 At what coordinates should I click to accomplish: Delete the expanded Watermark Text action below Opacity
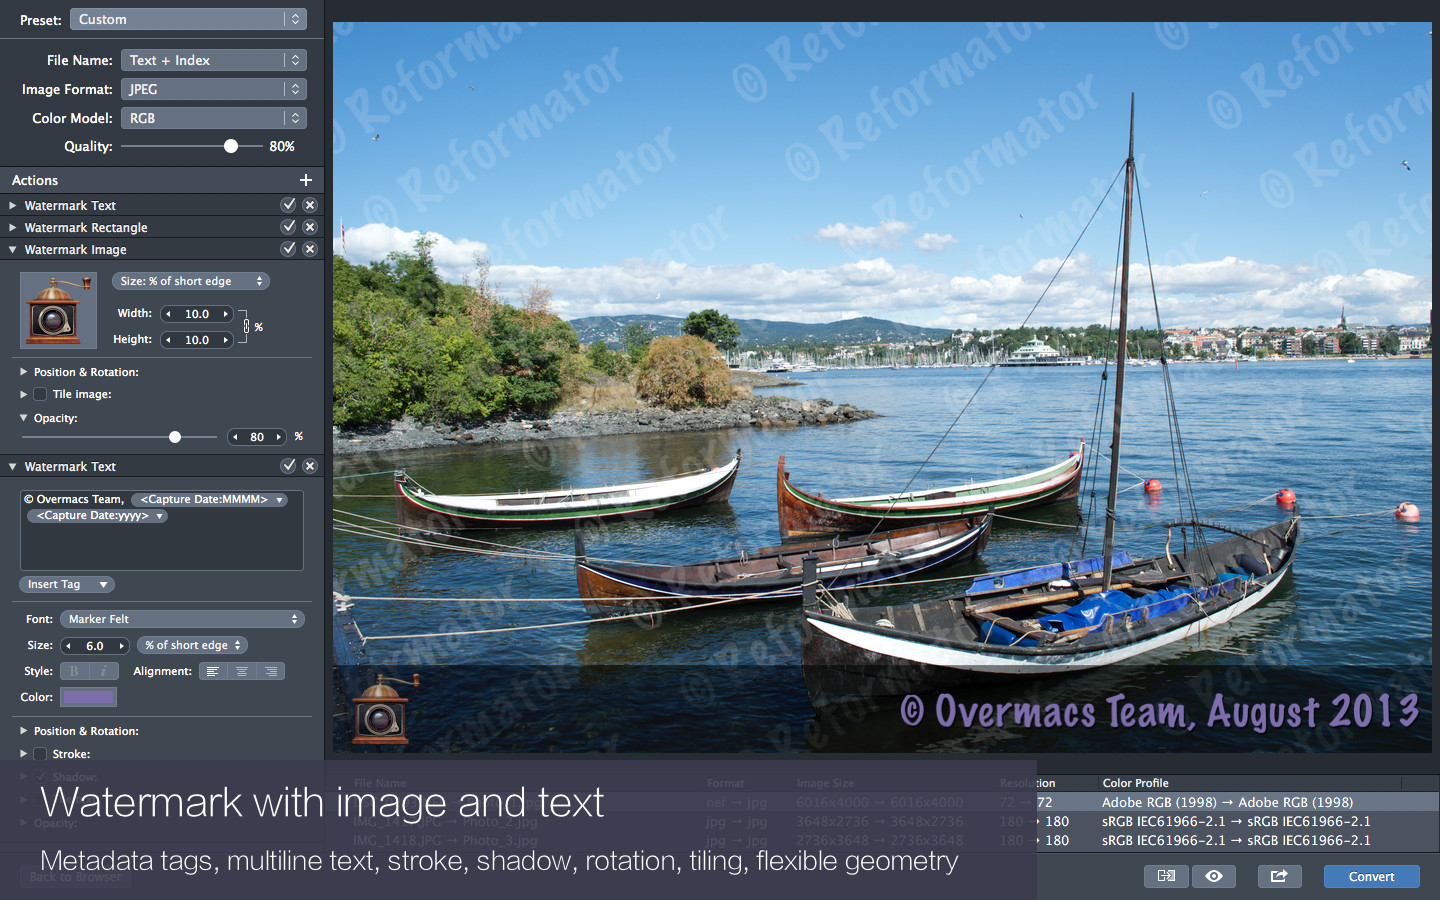coord(310,466)
